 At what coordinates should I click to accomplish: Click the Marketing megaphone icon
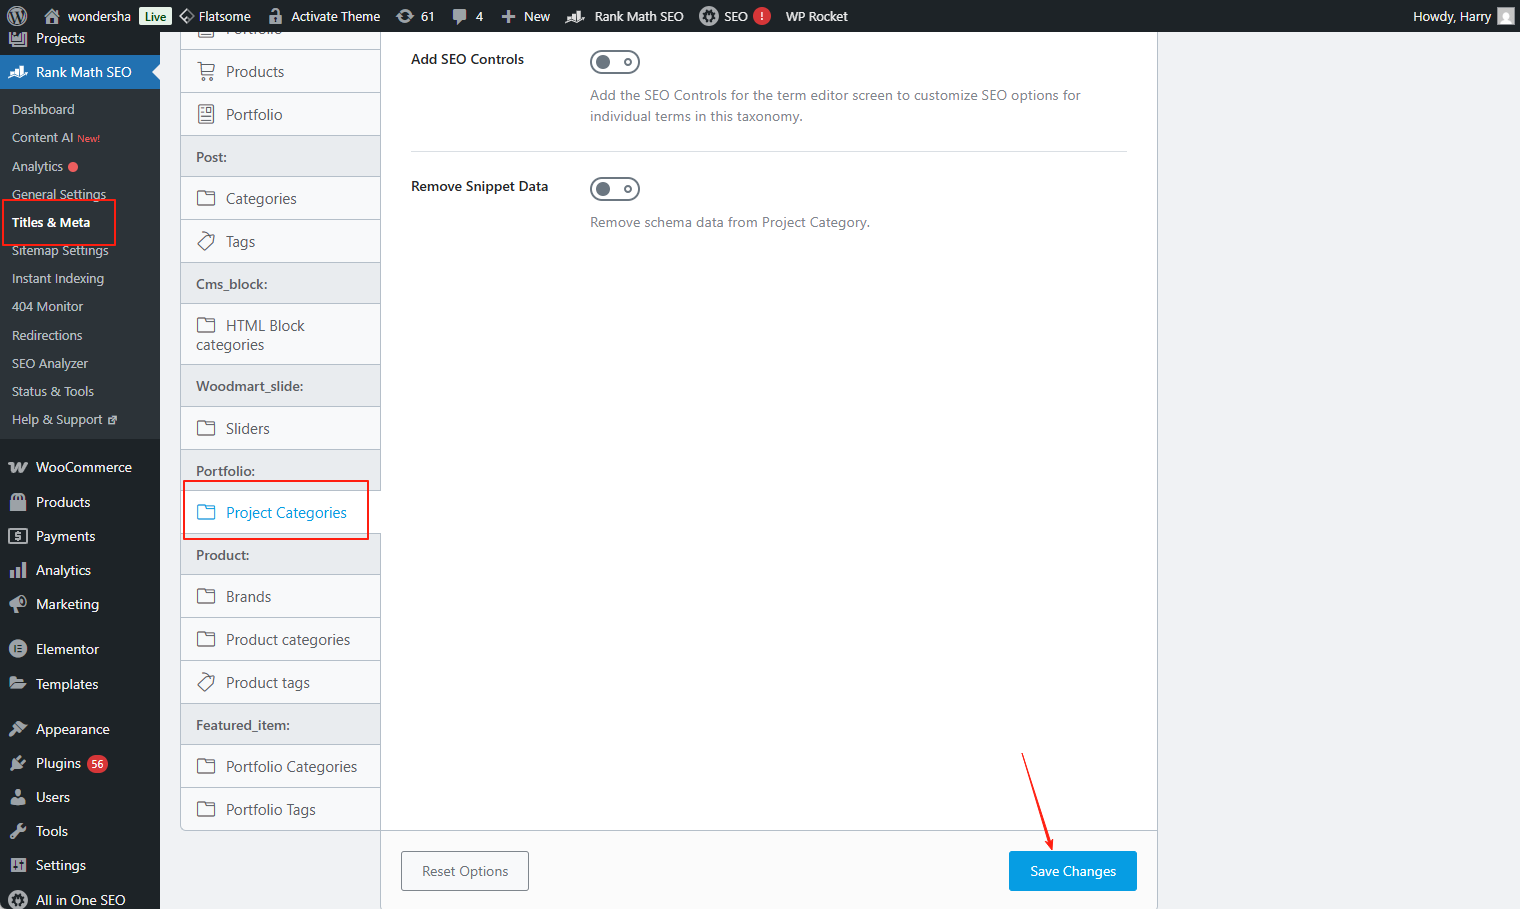tap(18, 604)
